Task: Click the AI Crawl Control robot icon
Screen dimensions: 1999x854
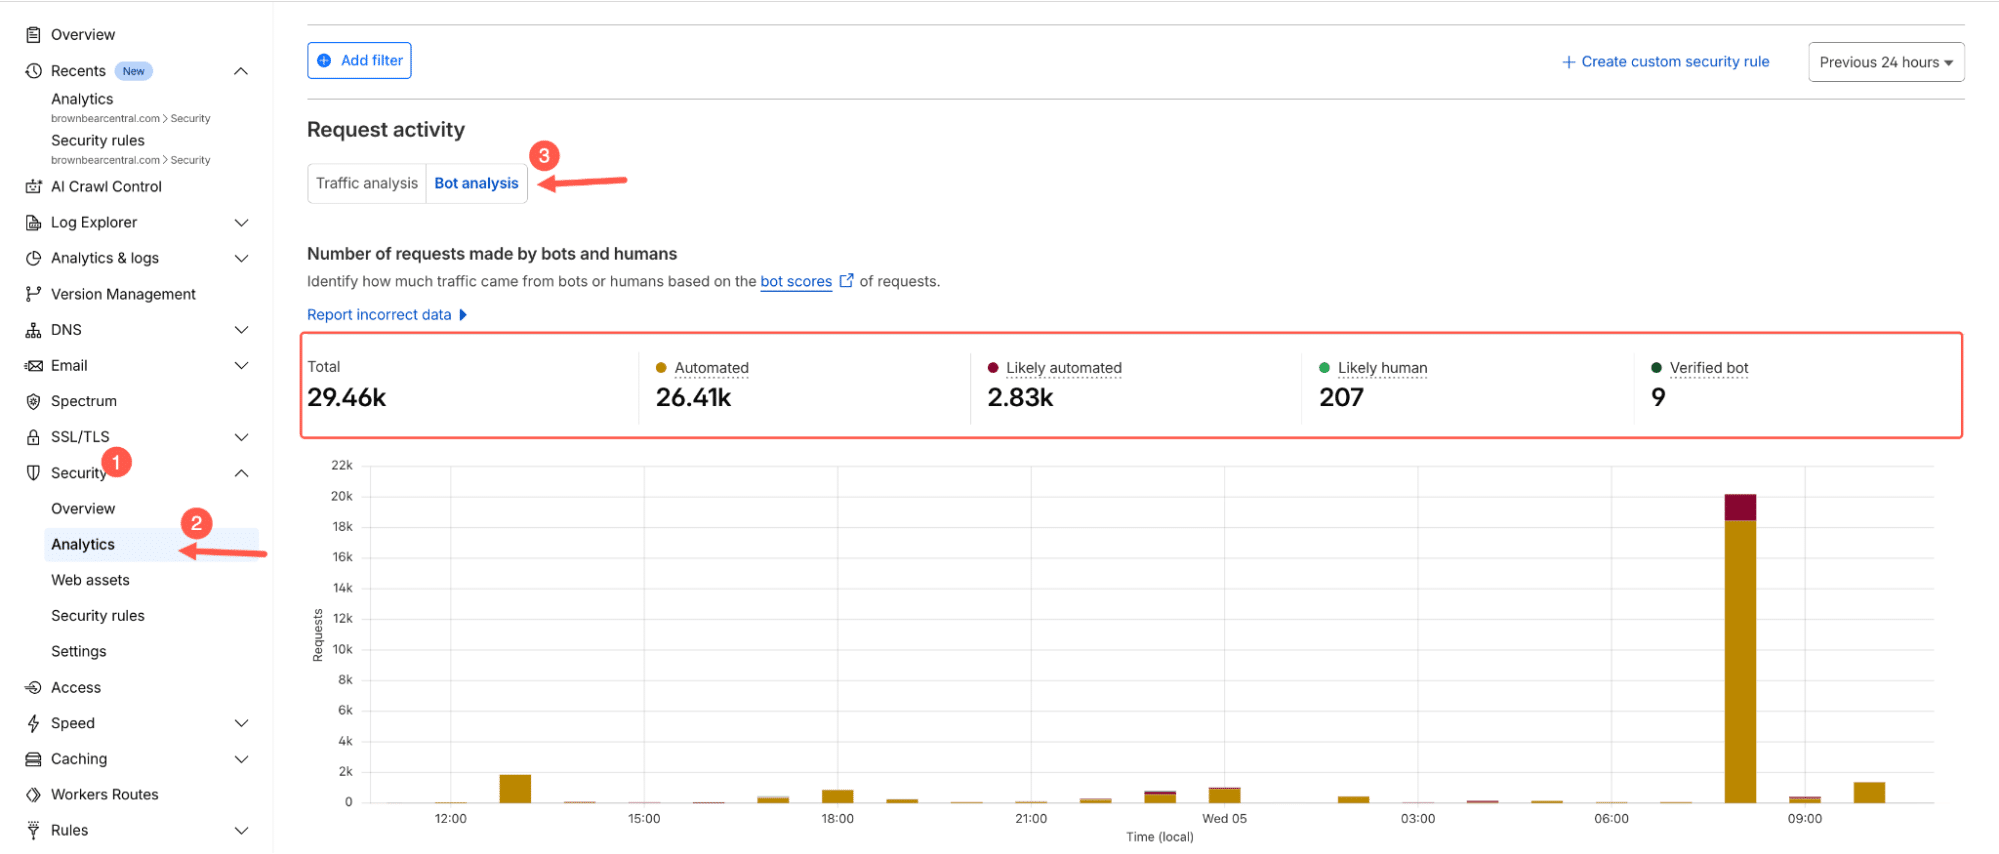Action: [x=33, y=187]
